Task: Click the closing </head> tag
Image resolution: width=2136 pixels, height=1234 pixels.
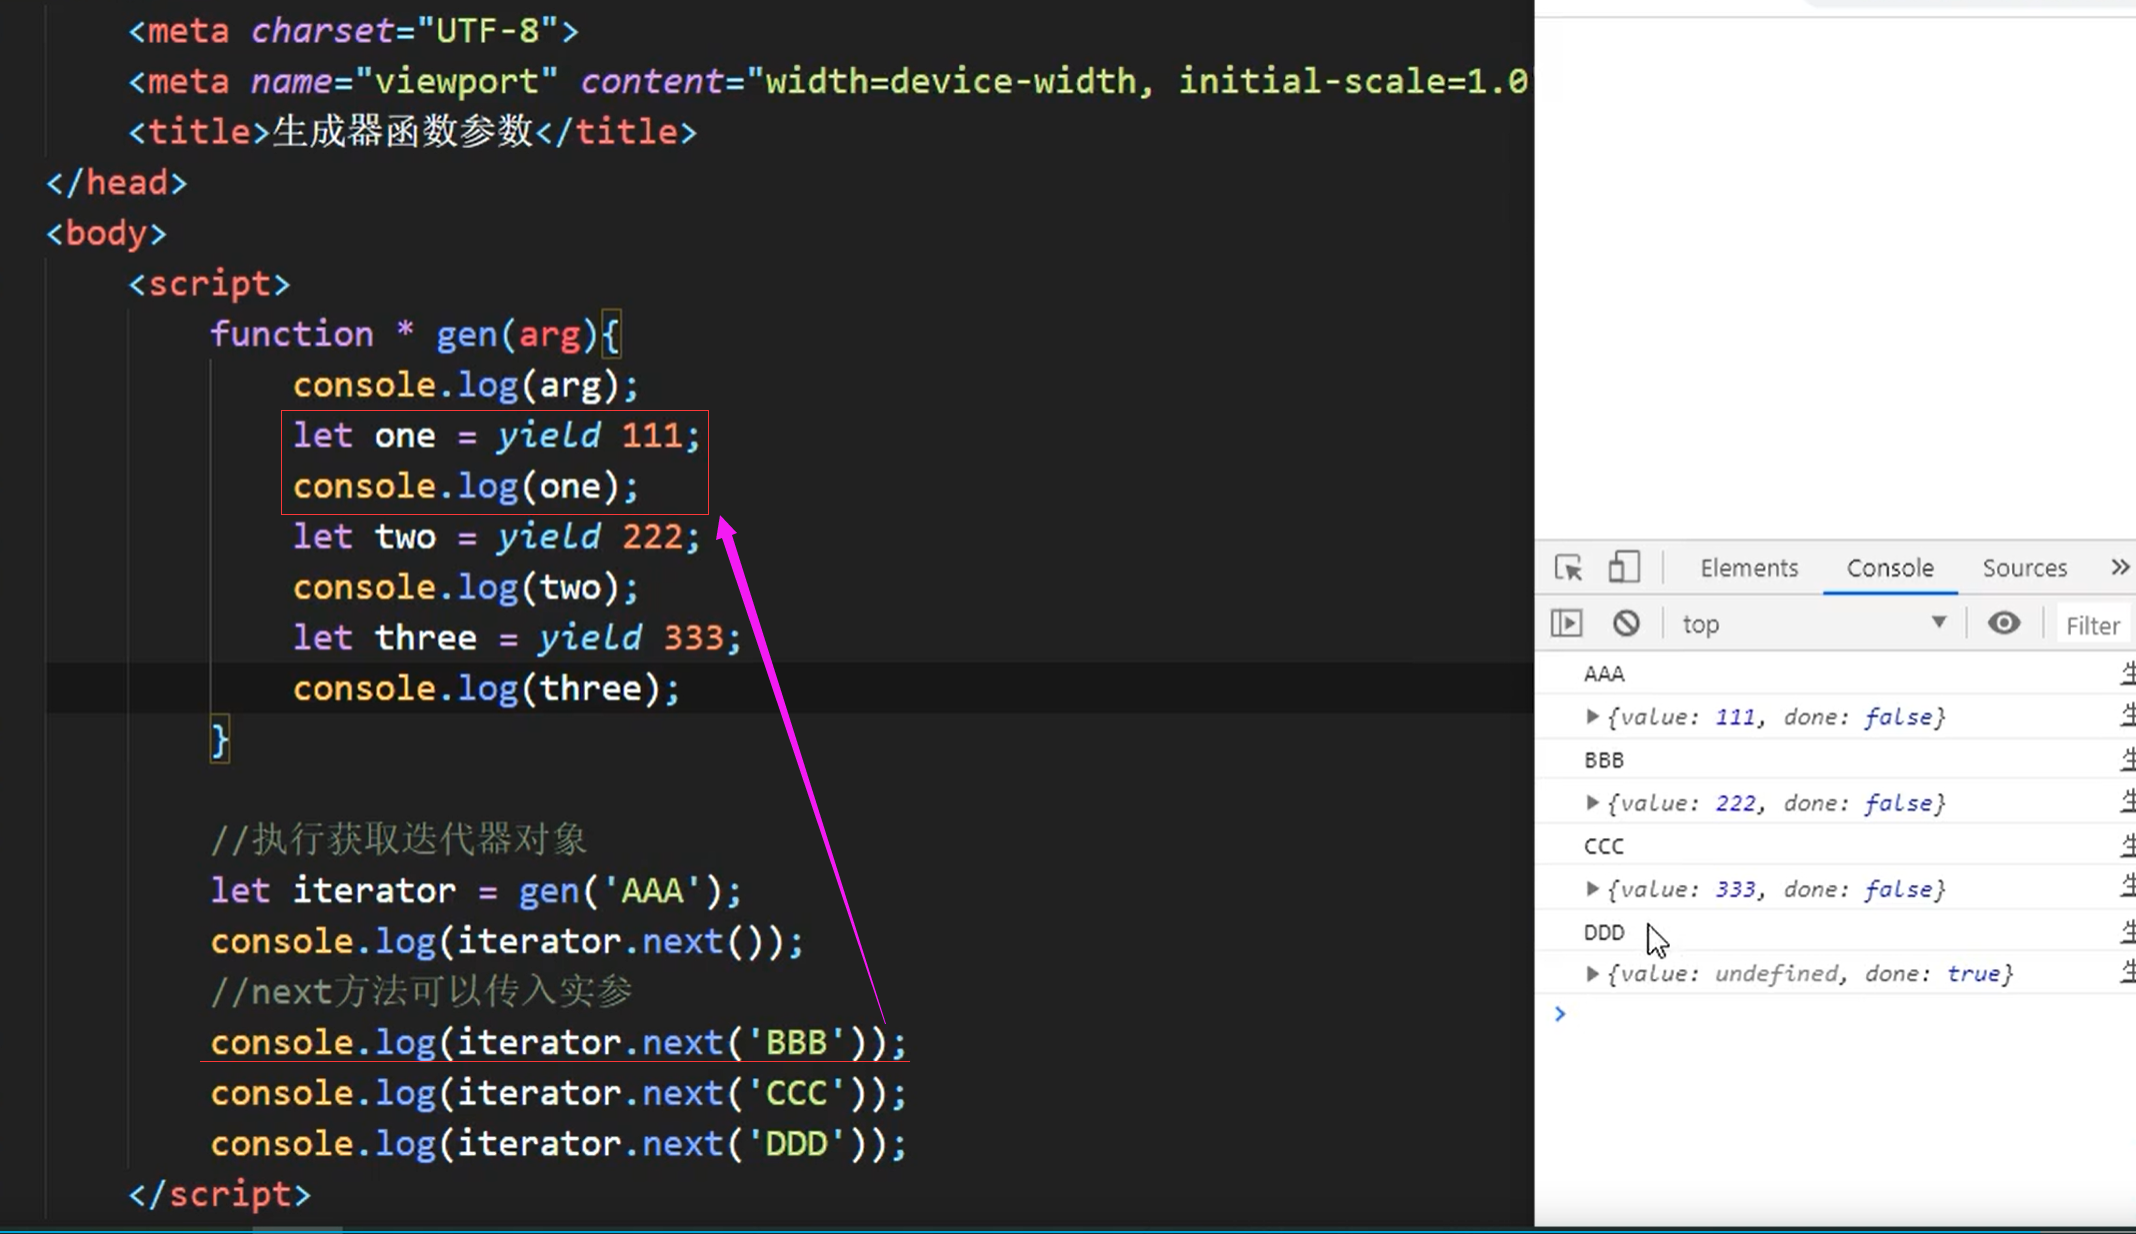Action: coord(116,183)
